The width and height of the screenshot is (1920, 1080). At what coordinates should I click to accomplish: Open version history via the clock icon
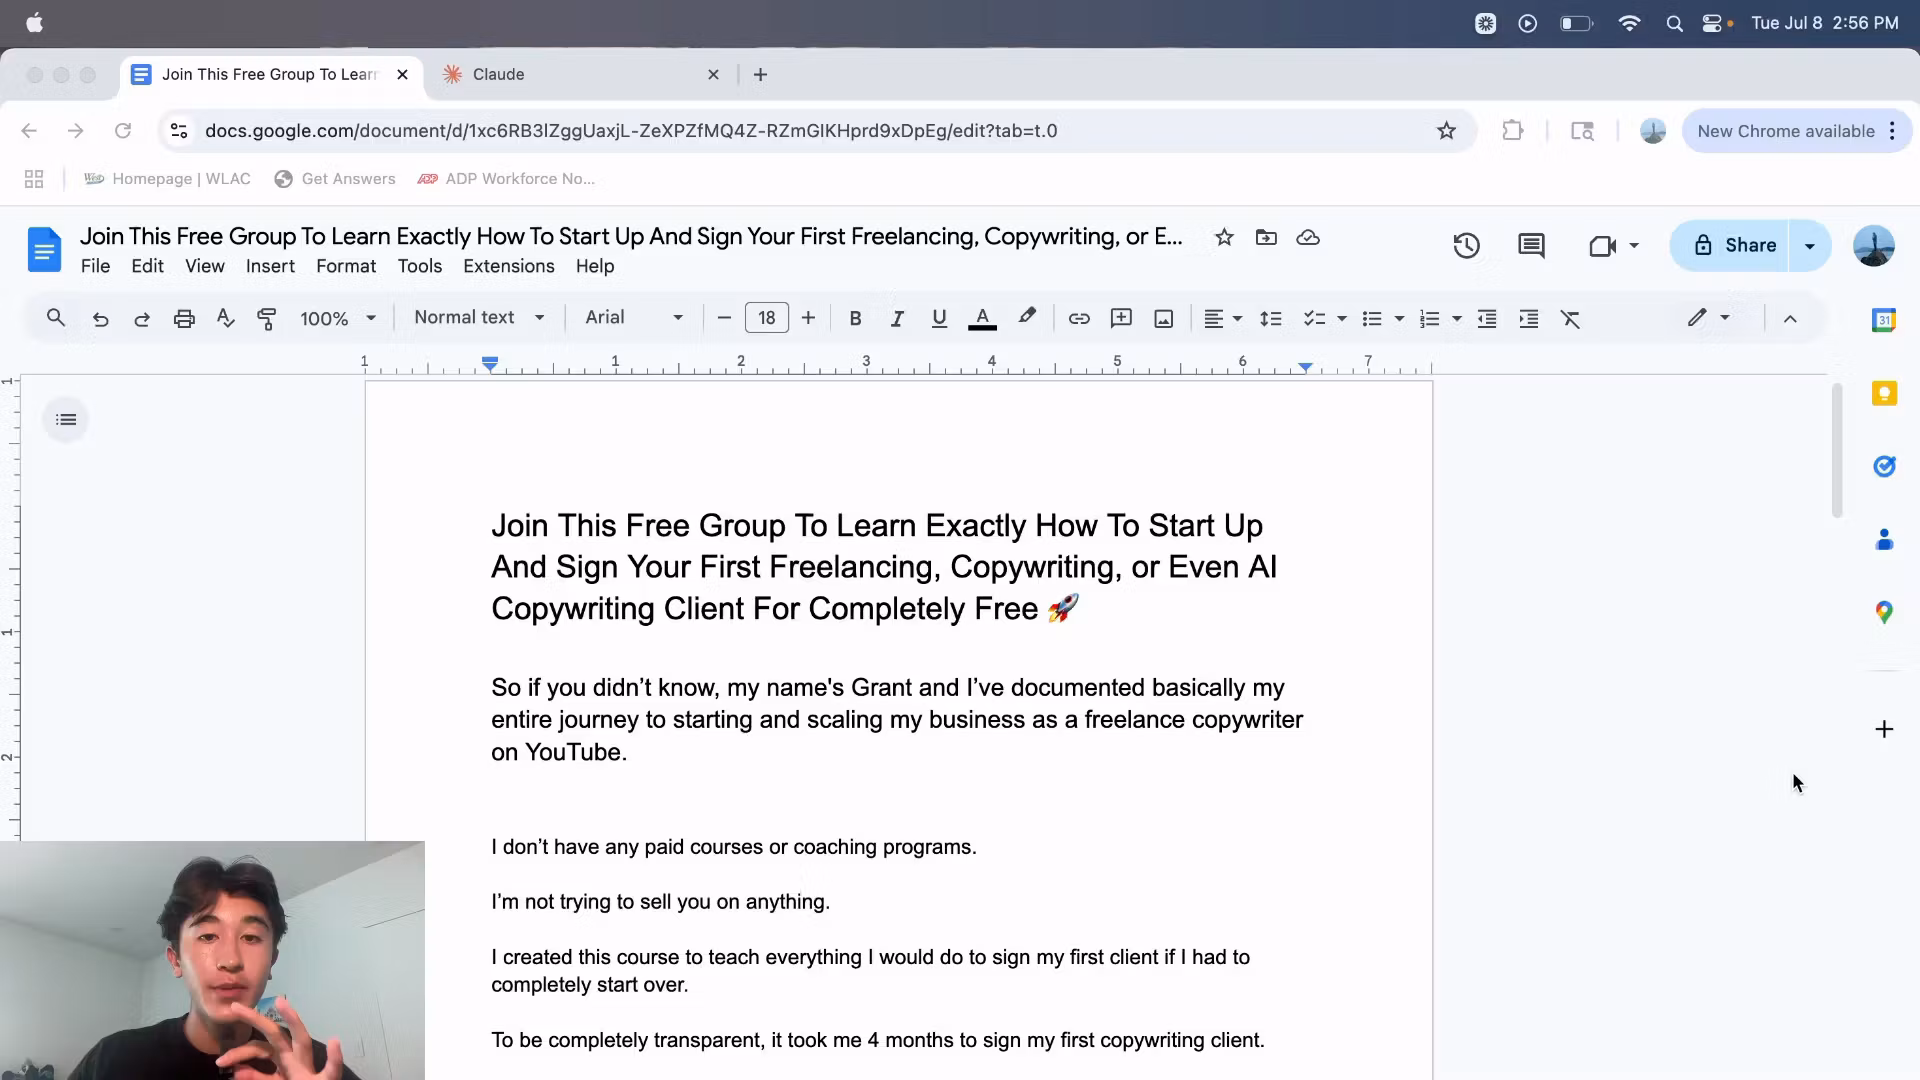pos(1466,245)
